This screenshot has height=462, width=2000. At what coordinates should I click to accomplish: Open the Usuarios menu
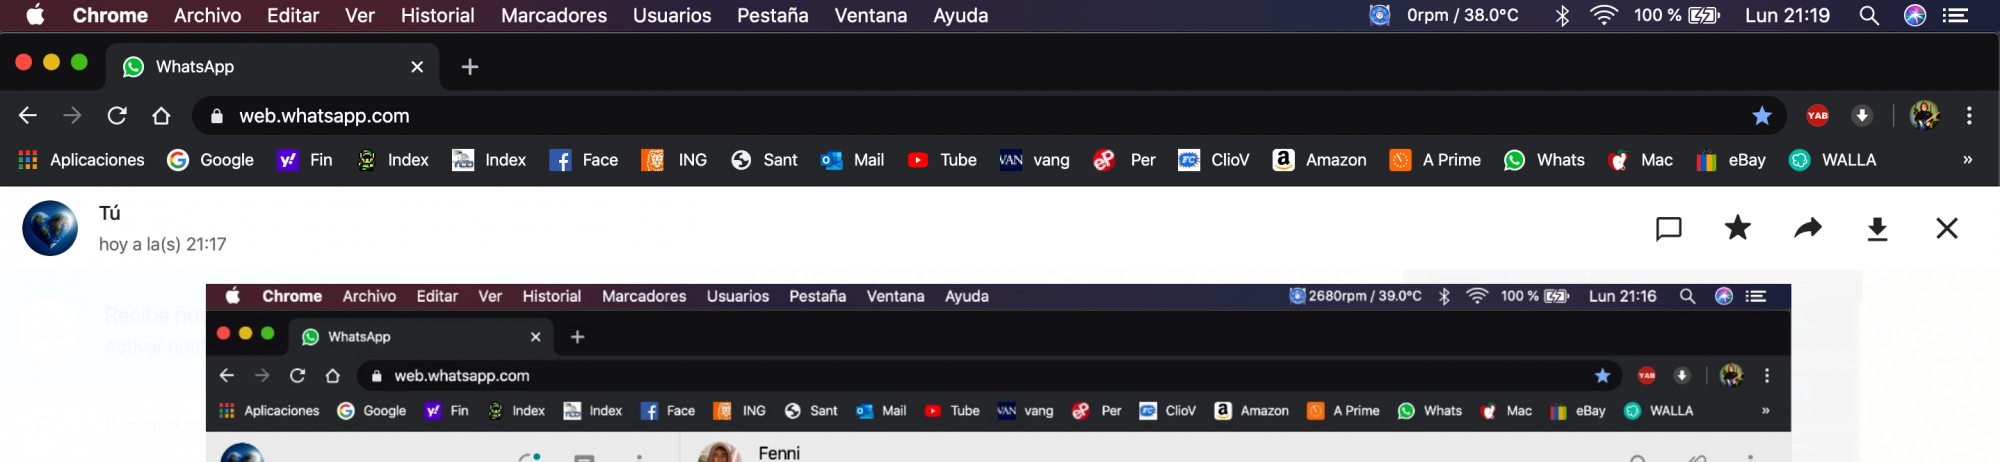tap(672, 15)
